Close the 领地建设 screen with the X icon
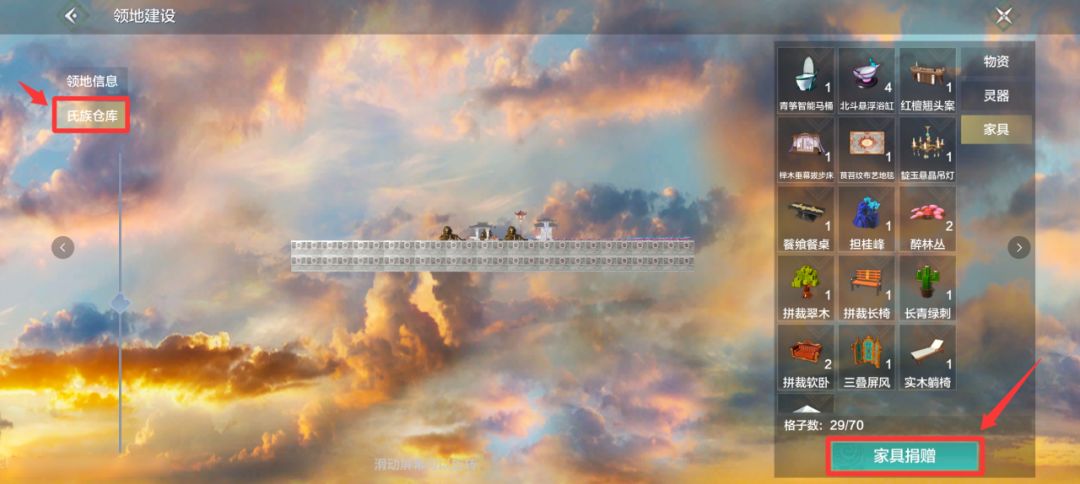 [x=1004, y=16]
